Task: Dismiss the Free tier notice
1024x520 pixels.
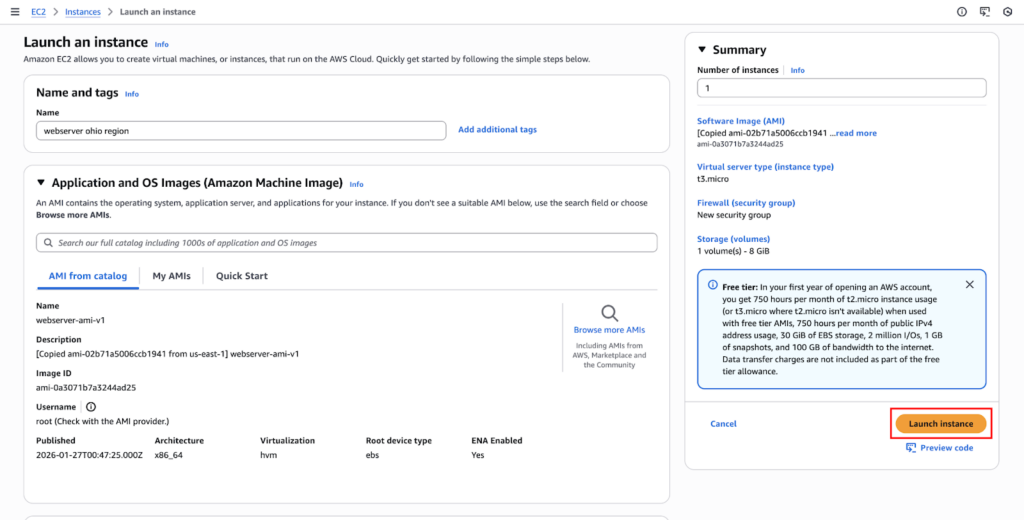Action: point(969,285)
